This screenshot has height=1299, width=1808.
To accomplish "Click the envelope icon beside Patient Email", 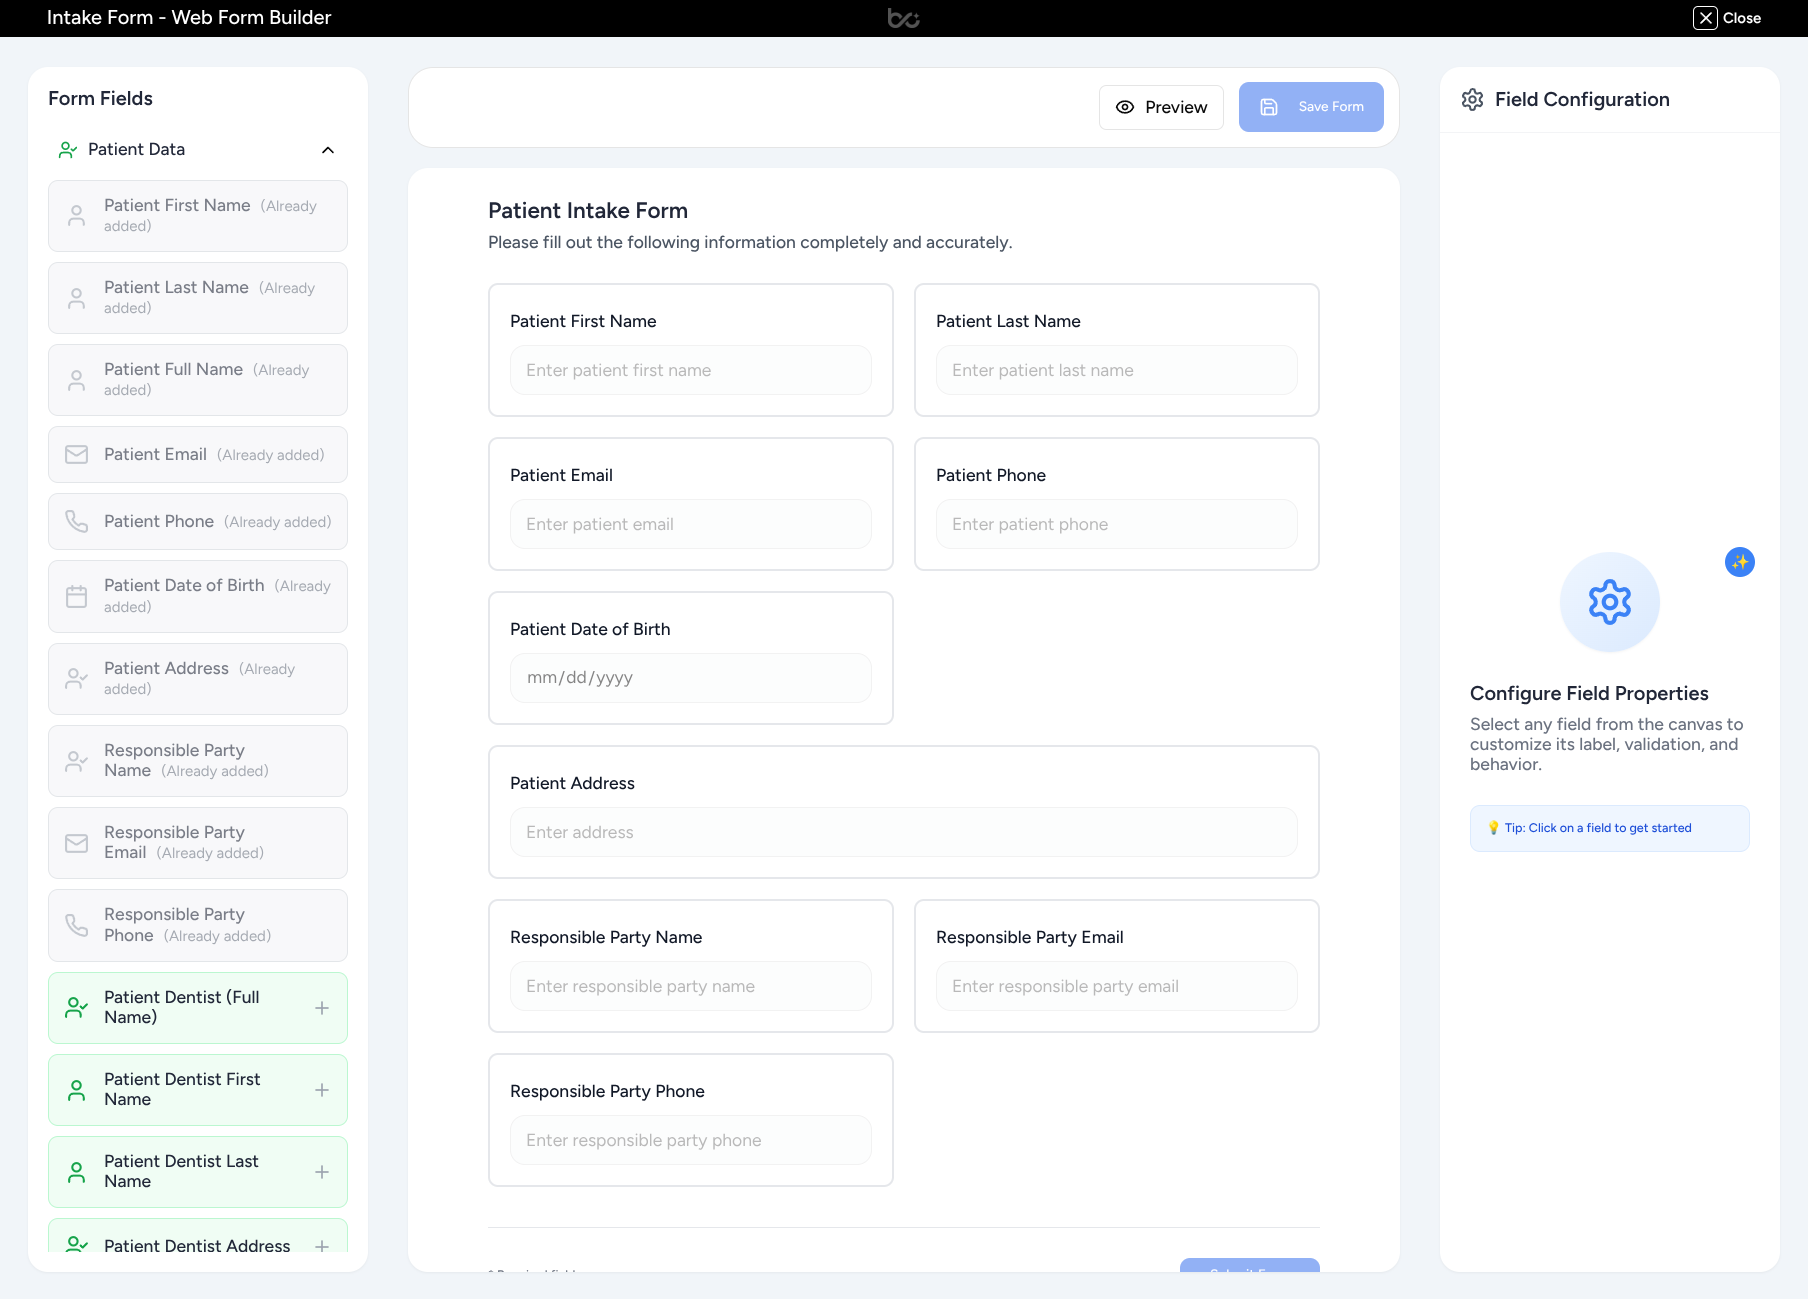I will point(76,454).
